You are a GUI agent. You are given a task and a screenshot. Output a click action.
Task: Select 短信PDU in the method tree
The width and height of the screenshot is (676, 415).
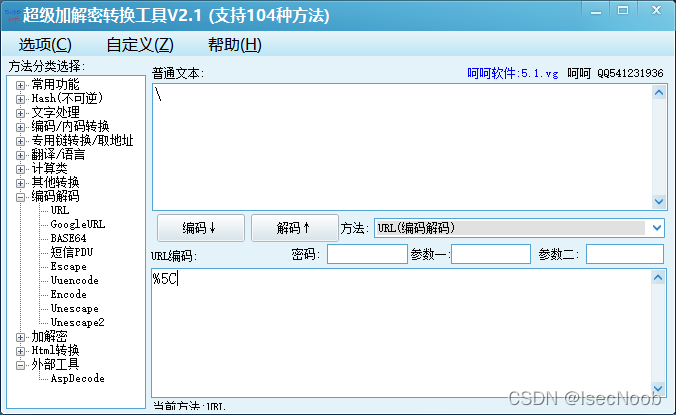pyautogui.click(x=72, y=252)
